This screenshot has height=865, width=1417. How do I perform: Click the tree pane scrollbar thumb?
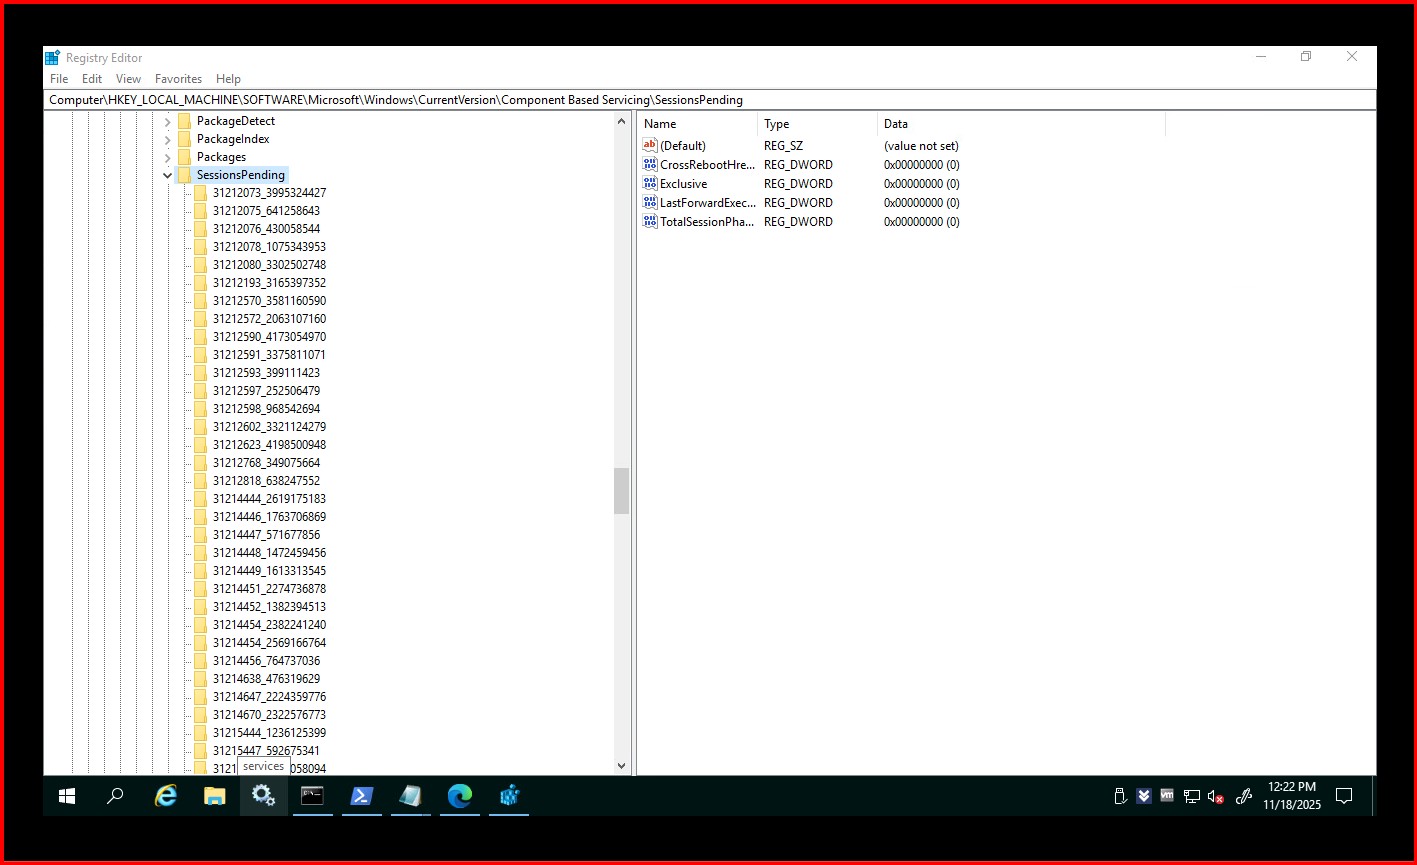pos(621,491)
